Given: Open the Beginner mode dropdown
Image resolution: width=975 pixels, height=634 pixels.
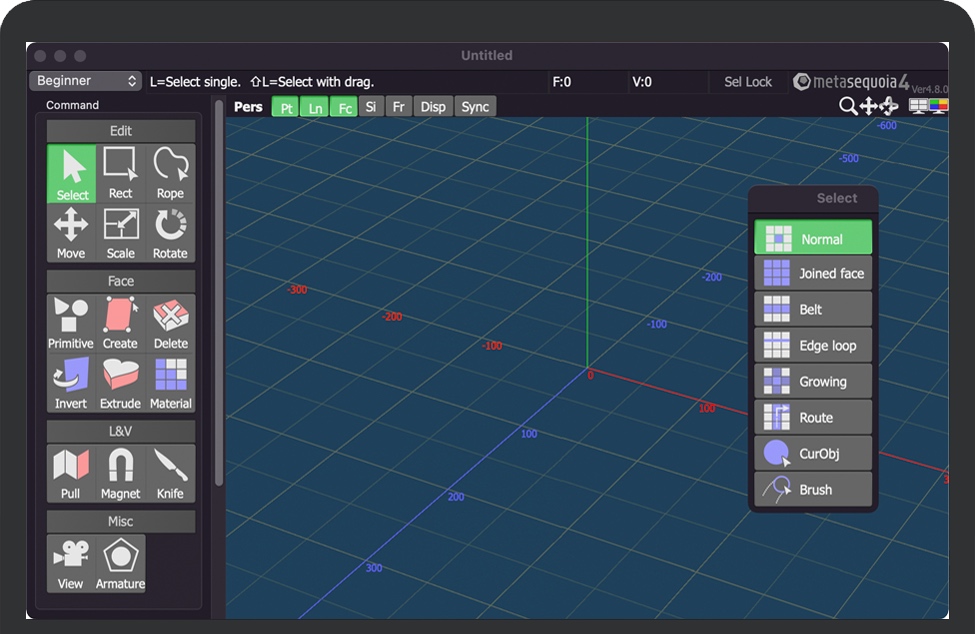Looking at the screenshot, I should tap(87, 81).
